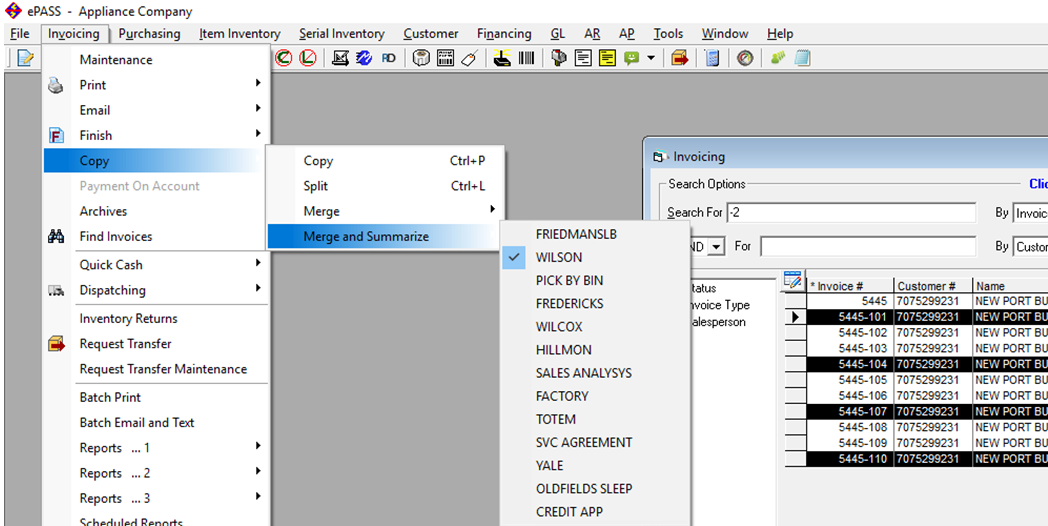Open the Item Inventory menu
Screen dimensions: 1048x526
(x=239, y=33)
